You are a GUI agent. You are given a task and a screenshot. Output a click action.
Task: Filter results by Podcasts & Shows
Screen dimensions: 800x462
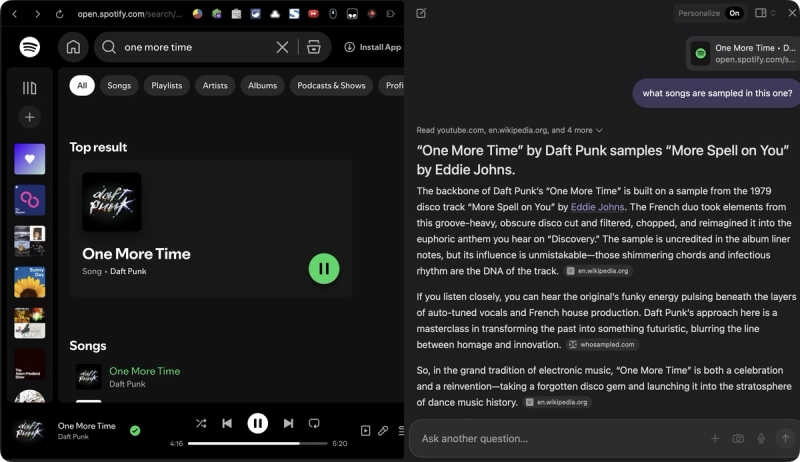[x=331, y=86]
